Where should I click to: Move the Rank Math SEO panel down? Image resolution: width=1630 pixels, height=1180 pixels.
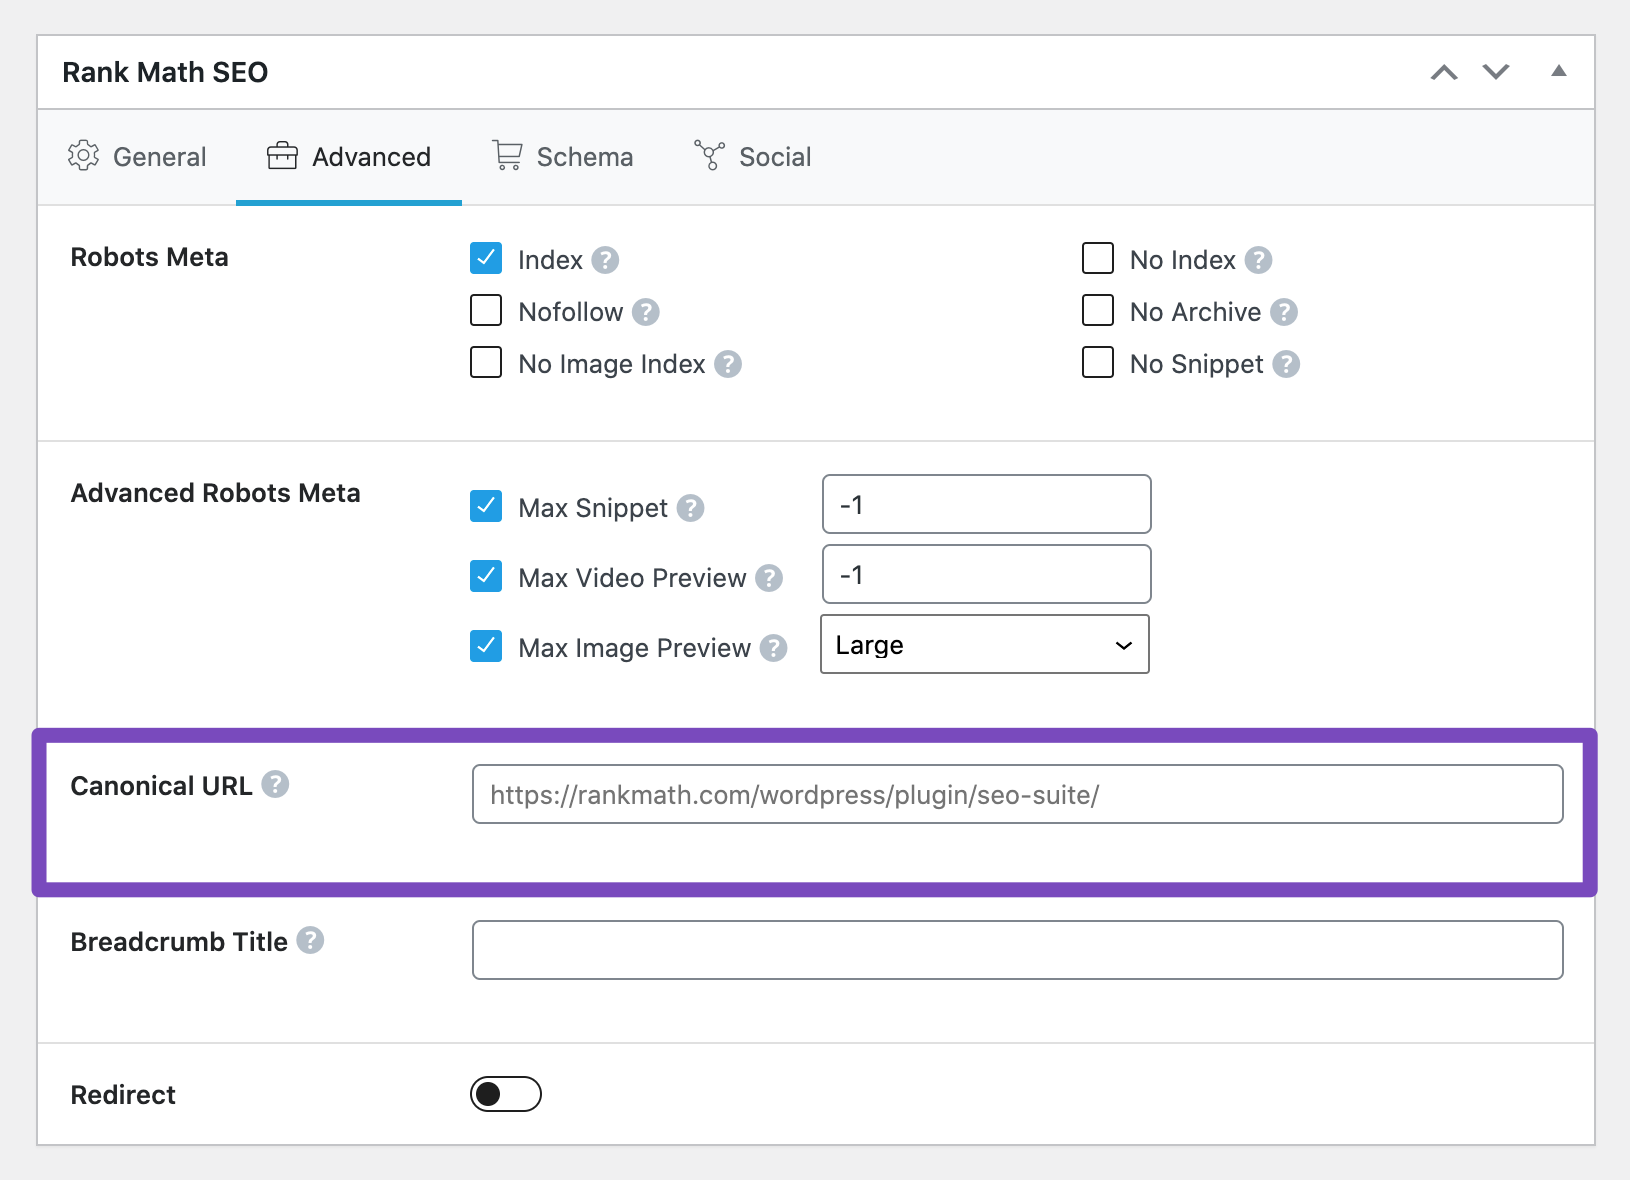[x=1496, y=71]
